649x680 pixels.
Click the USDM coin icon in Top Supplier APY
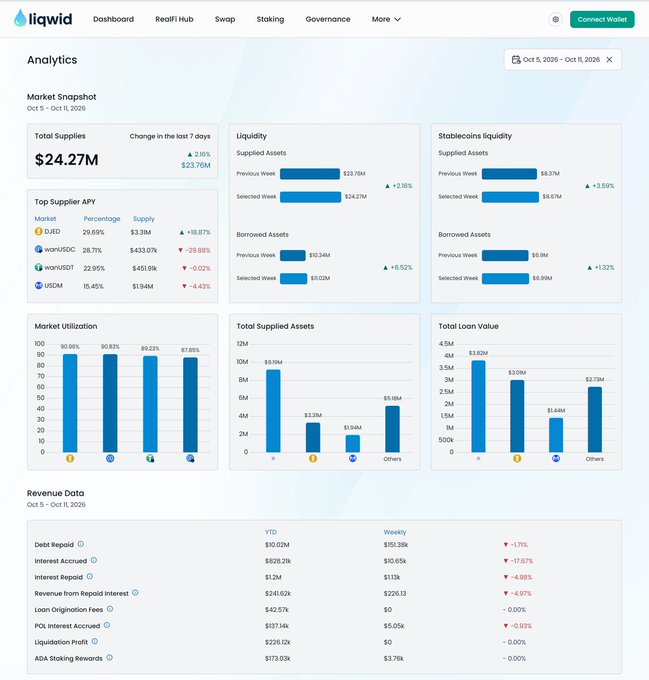tap(39, 285)
